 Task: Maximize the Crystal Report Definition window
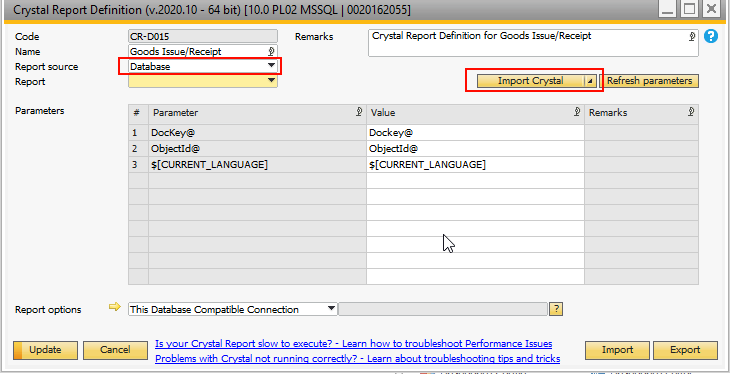click(x=689, y=9)
